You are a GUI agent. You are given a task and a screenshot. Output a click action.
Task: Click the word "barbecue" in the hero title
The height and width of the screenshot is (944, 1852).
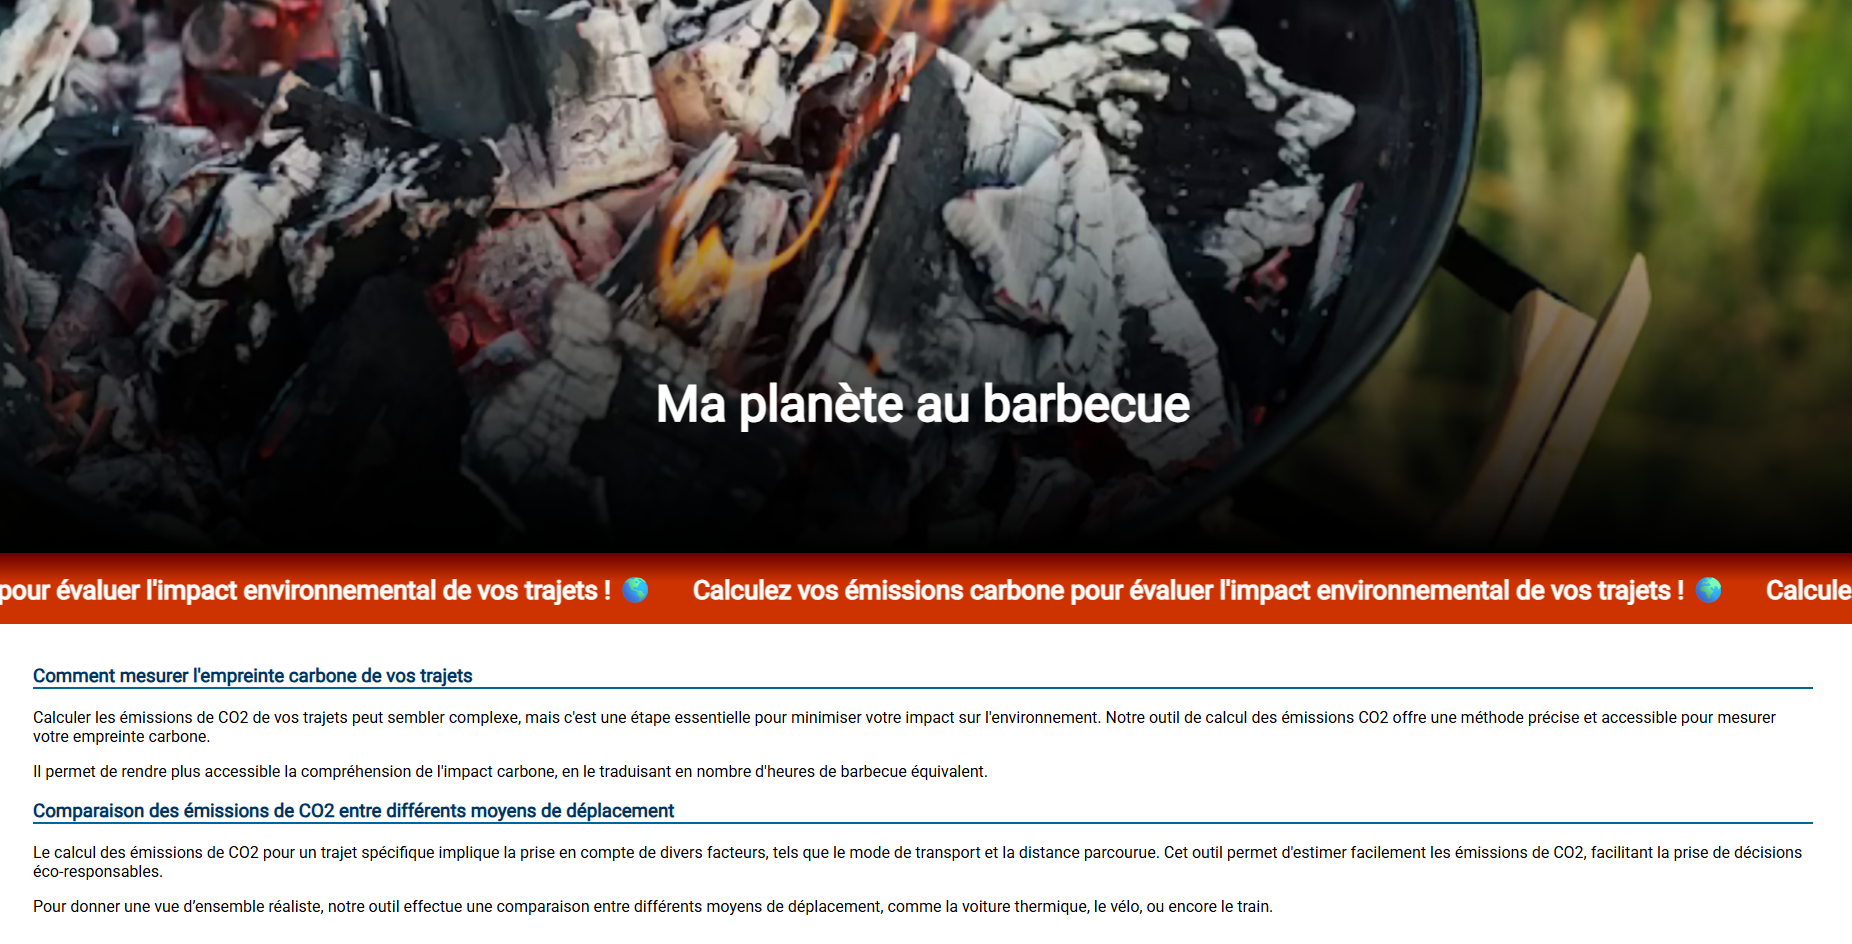point(1086,404)
